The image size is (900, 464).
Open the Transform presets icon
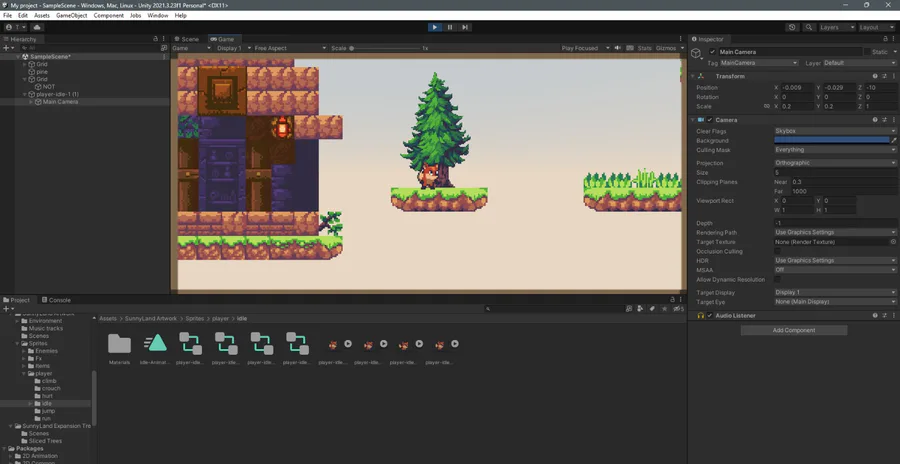click(885, 76)
